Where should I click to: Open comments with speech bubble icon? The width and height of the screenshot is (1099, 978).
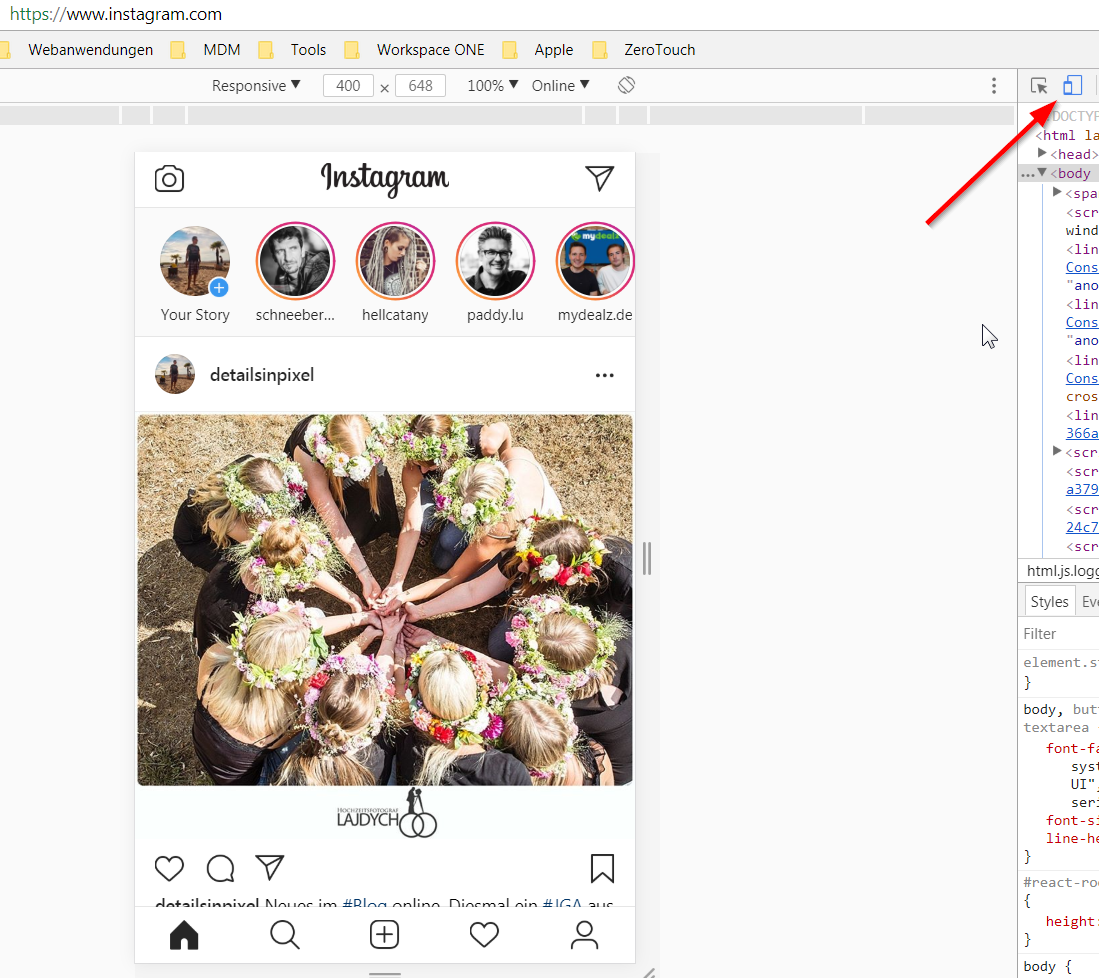220,868
